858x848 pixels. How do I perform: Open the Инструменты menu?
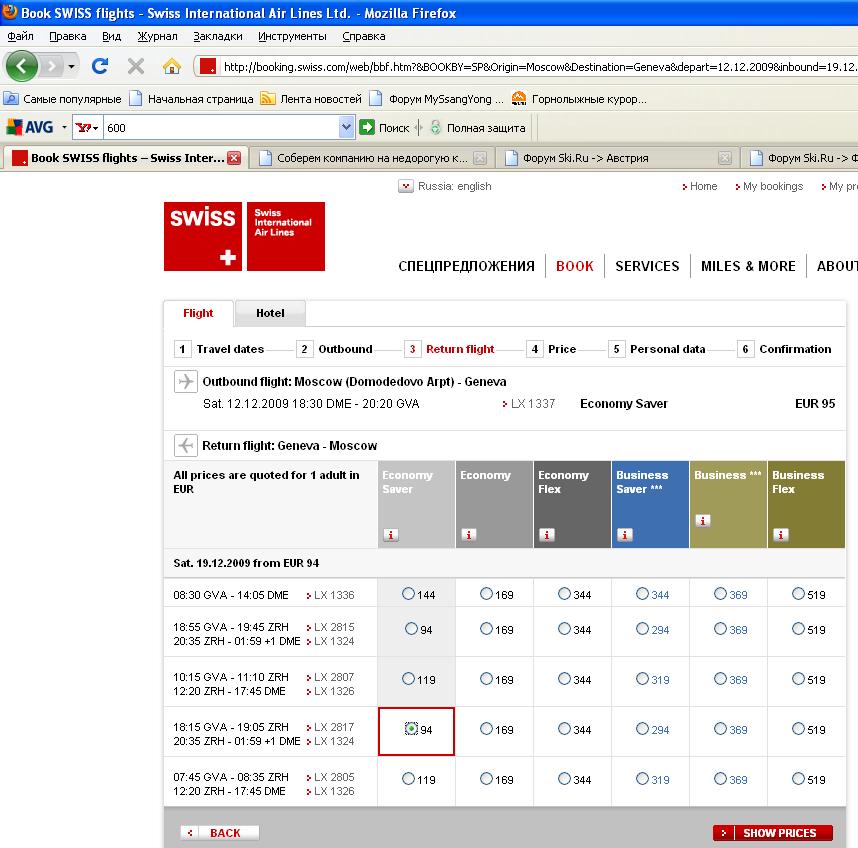[292, 36]
